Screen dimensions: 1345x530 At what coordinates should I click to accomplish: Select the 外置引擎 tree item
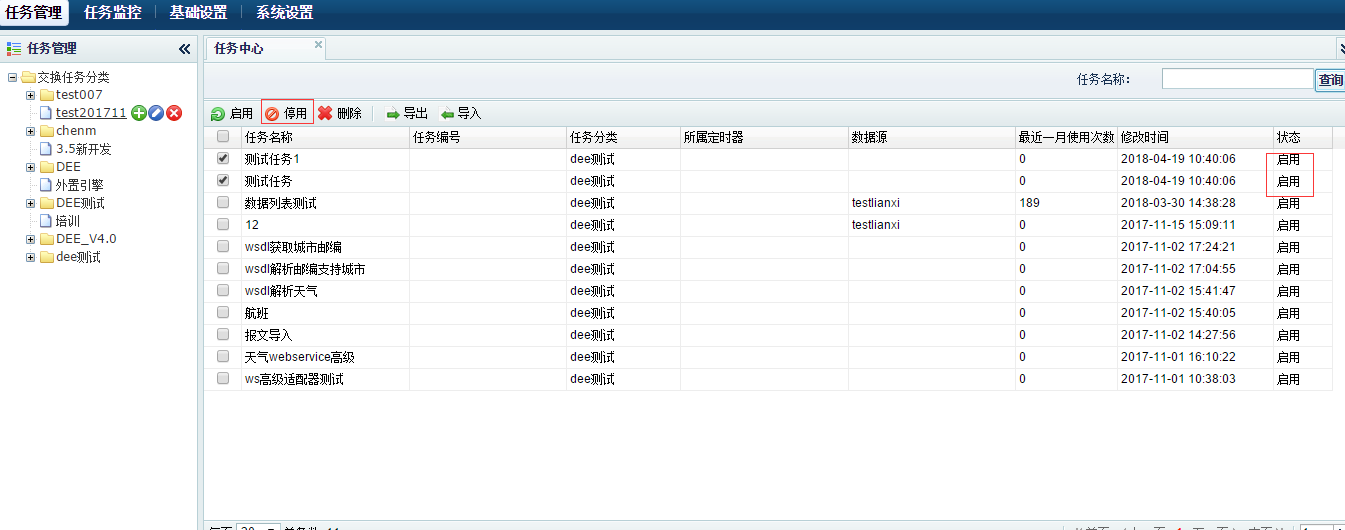click(79, 185)
